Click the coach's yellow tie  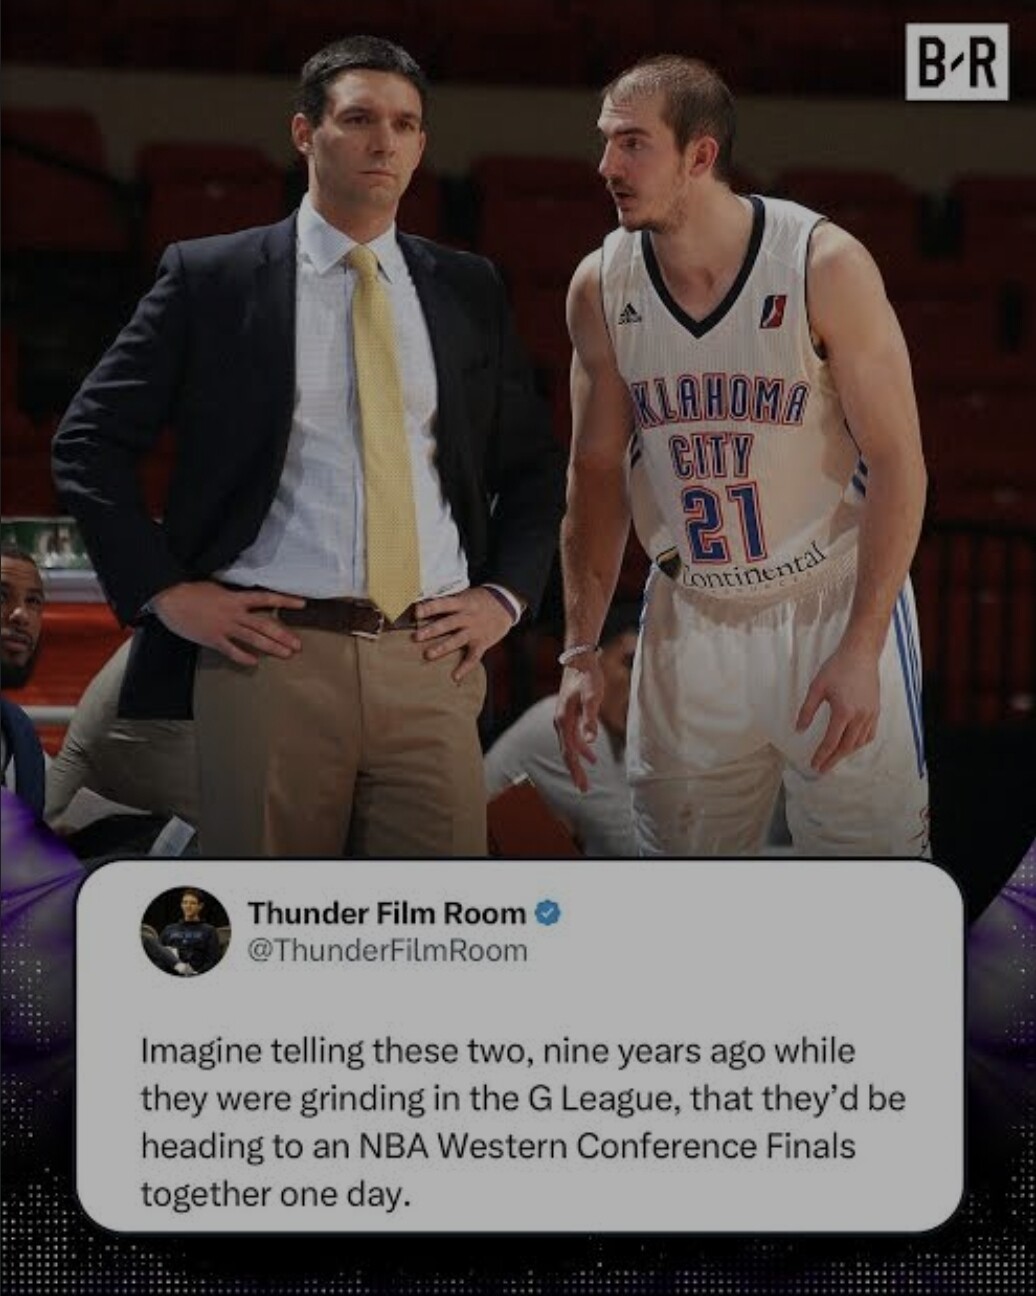click(384, 430)
